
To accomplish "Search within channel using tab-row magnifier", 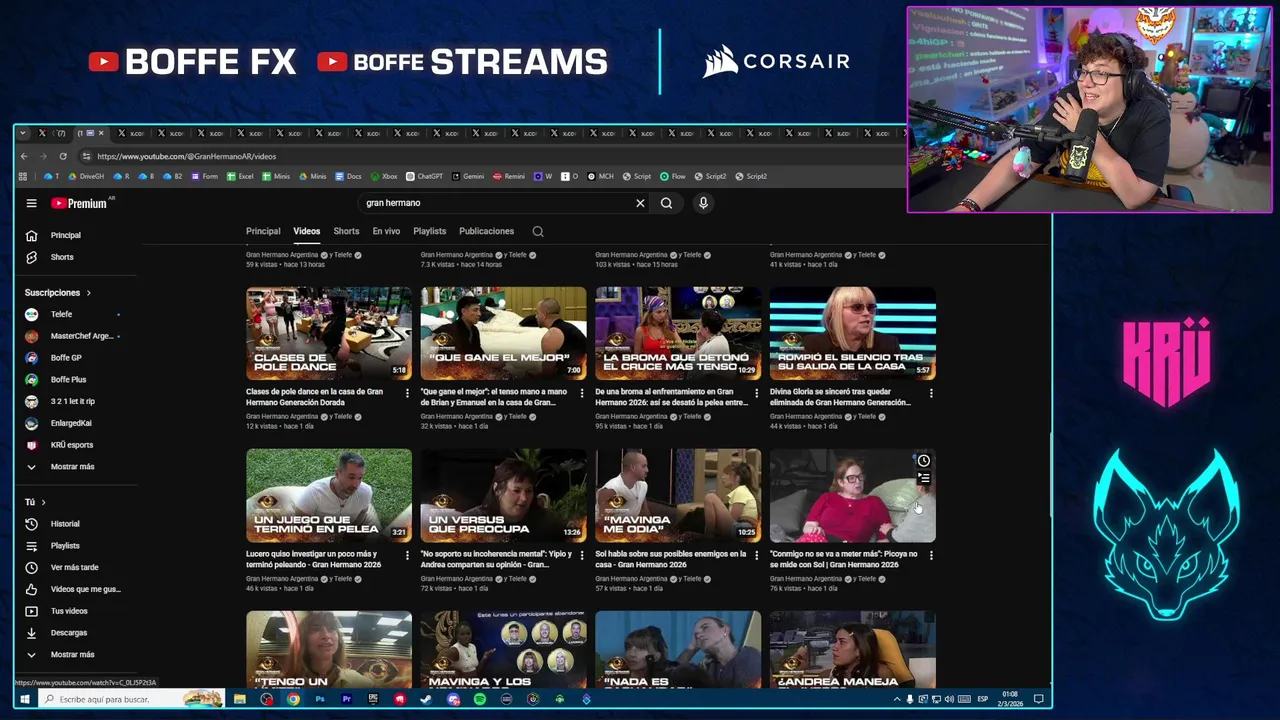I will pyautogui.click(x=538, y=231).
